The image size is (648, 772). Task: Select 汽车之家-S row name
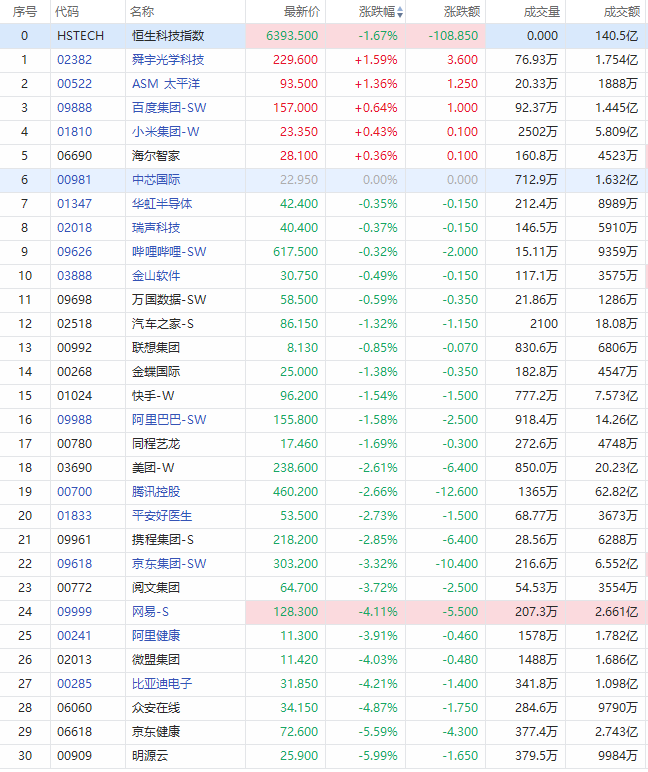coord(162,323)
